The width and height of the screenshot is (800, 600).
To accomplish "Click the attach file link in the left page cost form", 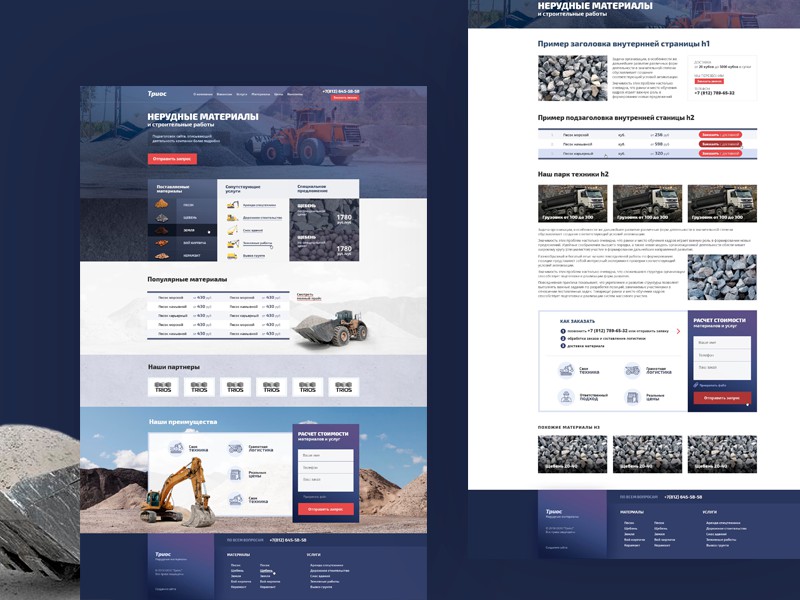I will pos(314,497).
